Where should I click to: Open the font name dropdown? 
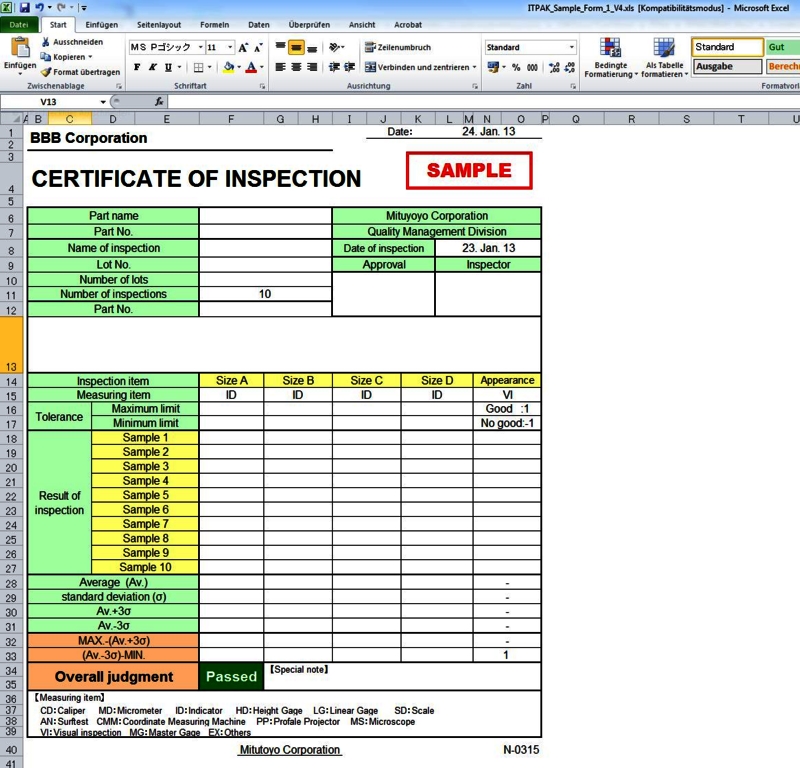tap(200, 47)
